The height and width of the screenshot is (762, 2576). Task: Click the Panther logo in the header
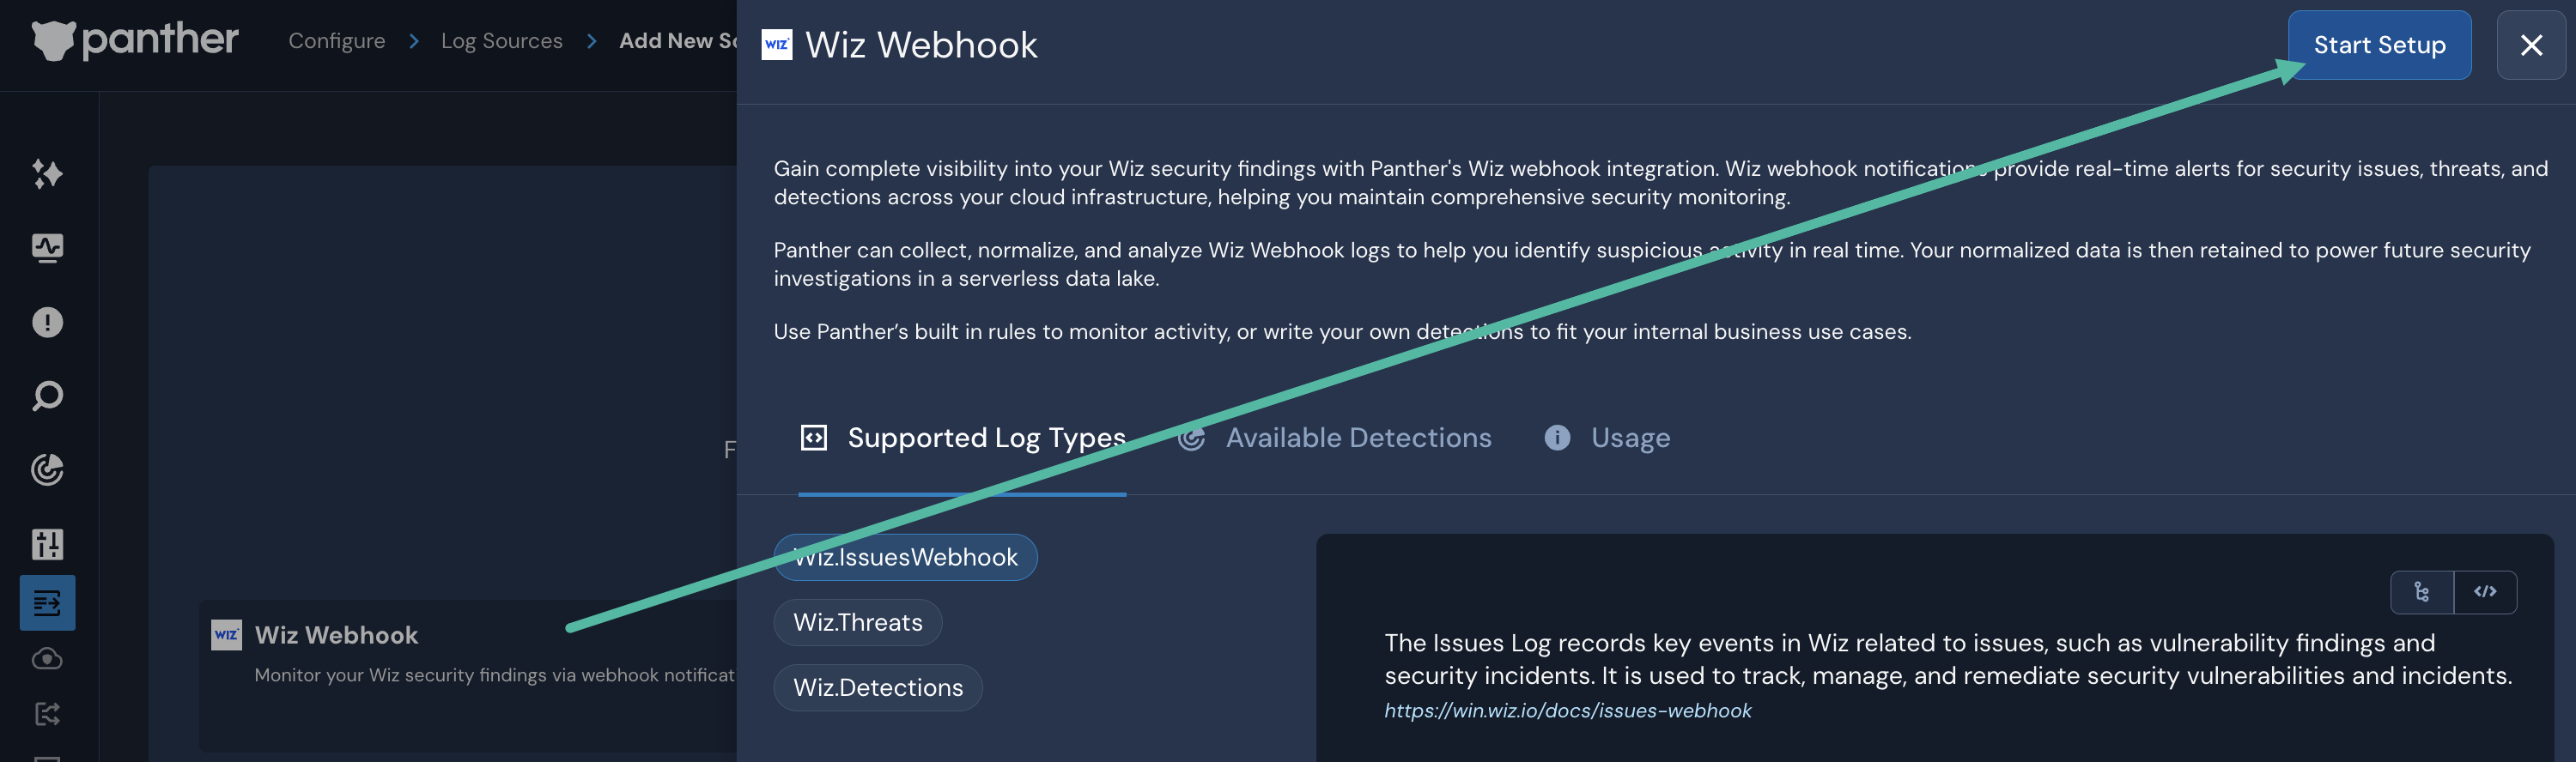(135, 41)
